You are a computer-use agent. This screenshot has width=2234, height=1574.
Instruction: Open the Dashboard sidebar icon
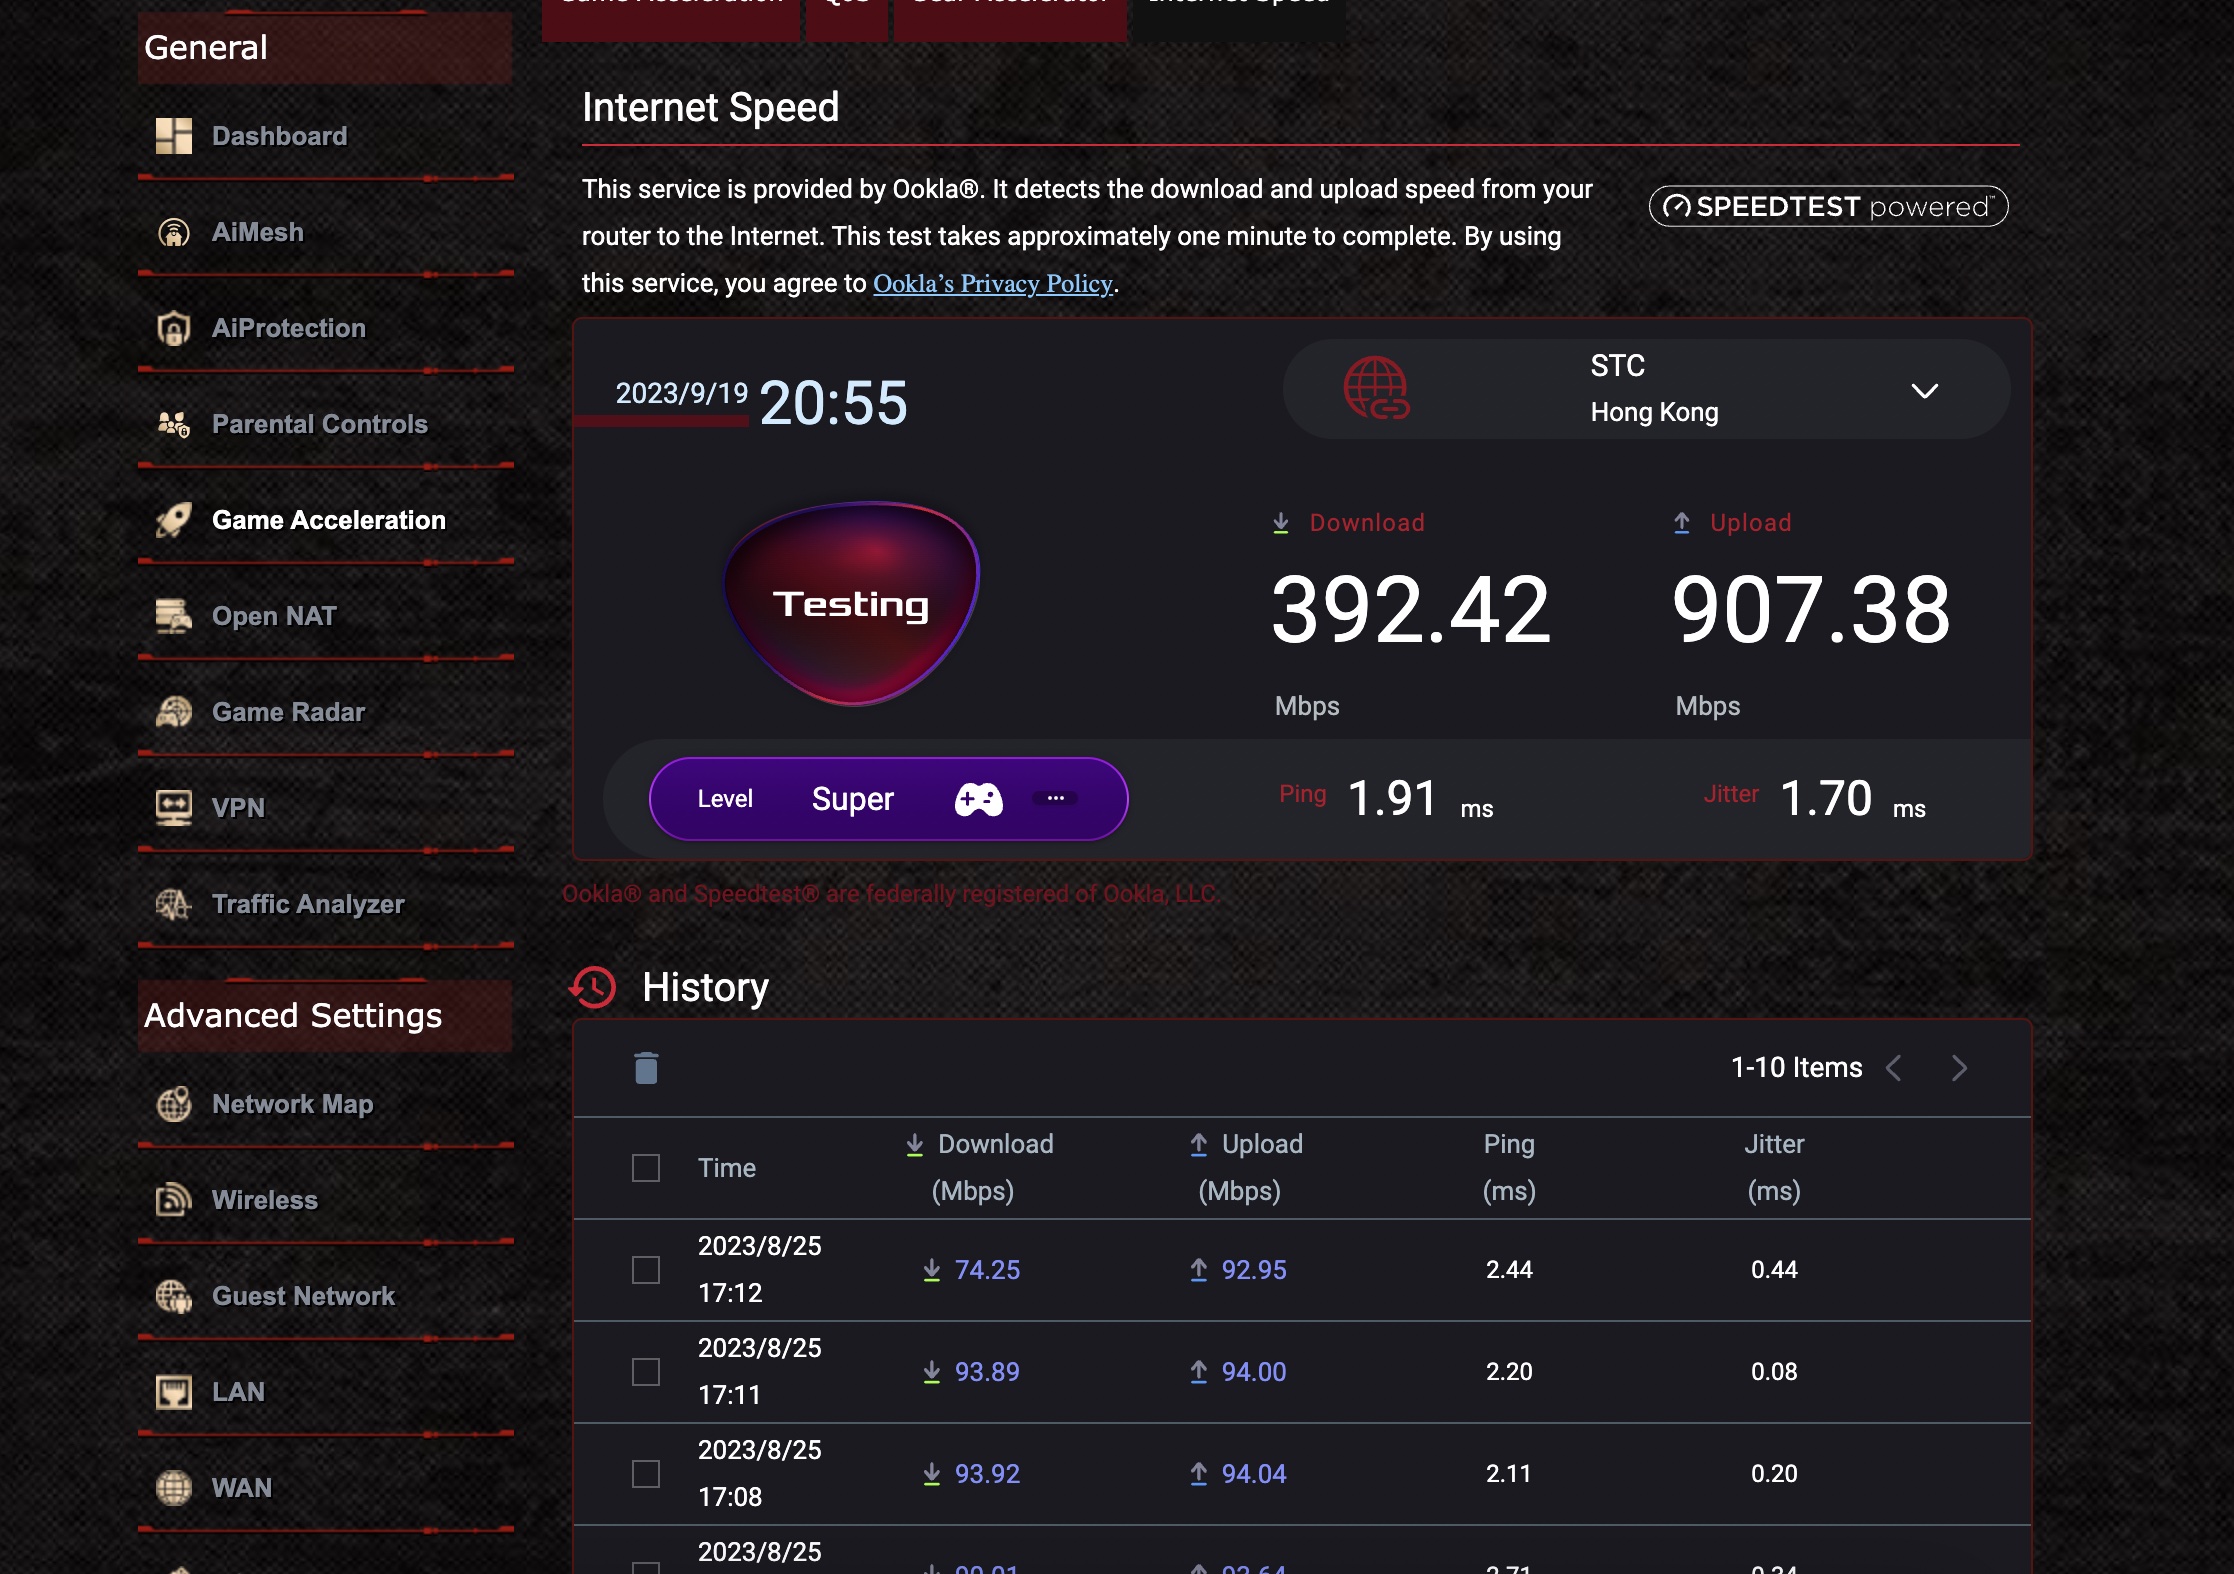(x=174, y=136)
